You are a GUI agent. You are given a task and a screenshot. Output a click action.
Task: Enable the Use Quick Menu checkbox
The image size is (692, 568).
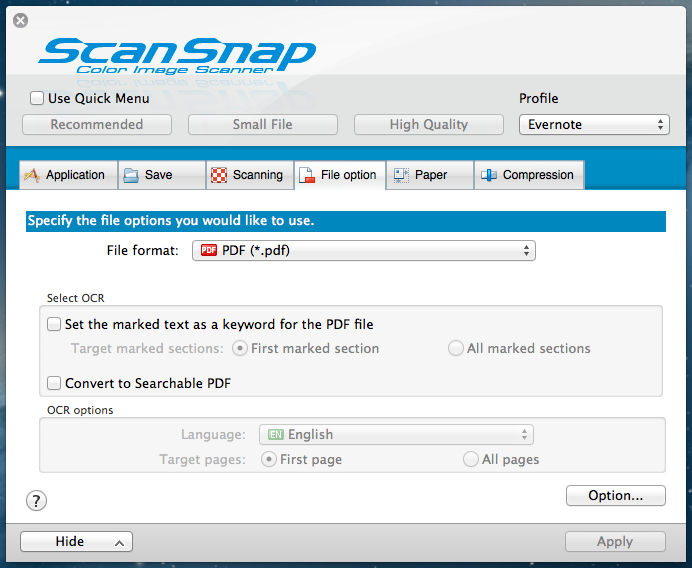click(x=37, y=98)
